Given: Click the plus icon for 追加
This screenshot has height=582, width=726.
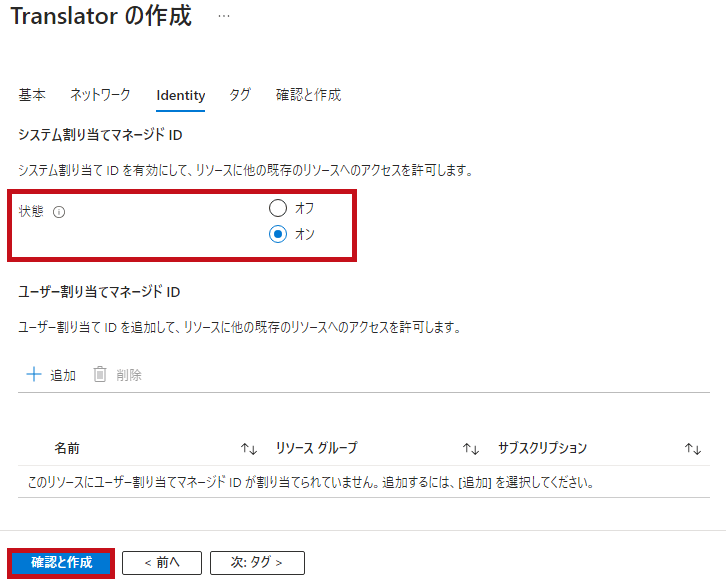Looking at the screenshot, I should tap(34, 374).
